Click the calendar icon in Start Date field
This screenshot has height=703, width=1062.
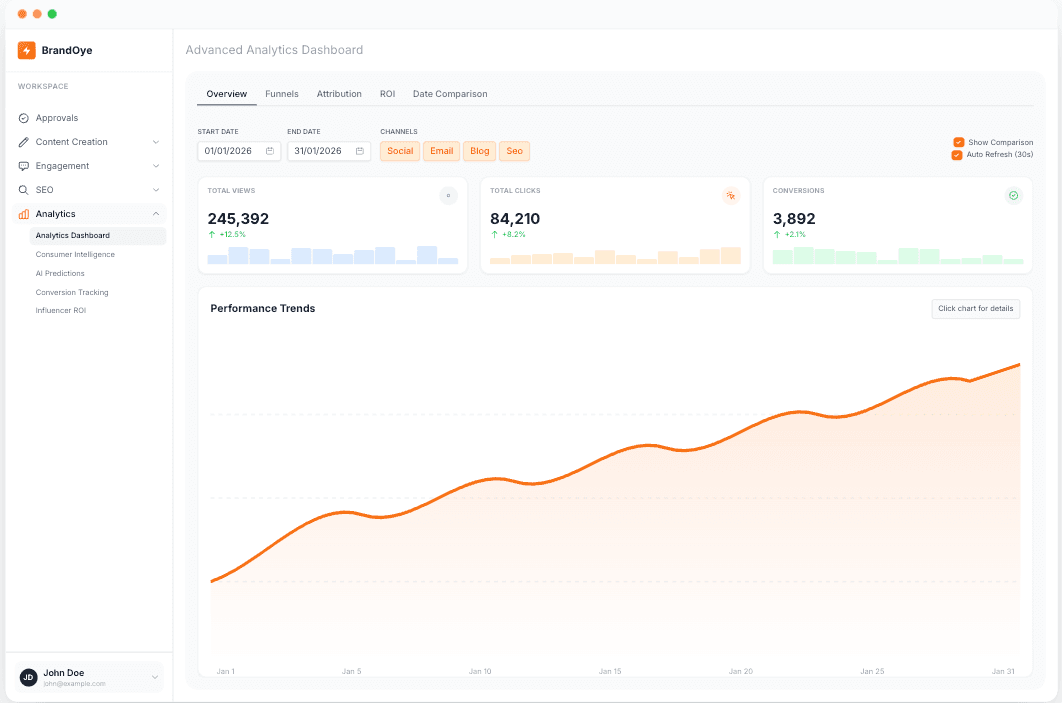[x=269, y=151]
